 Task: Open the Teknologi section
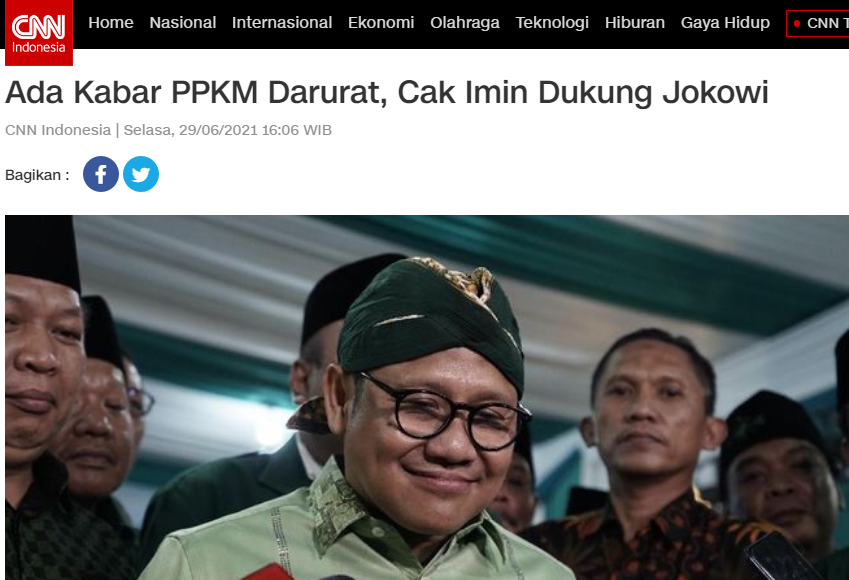coord(552,23)
